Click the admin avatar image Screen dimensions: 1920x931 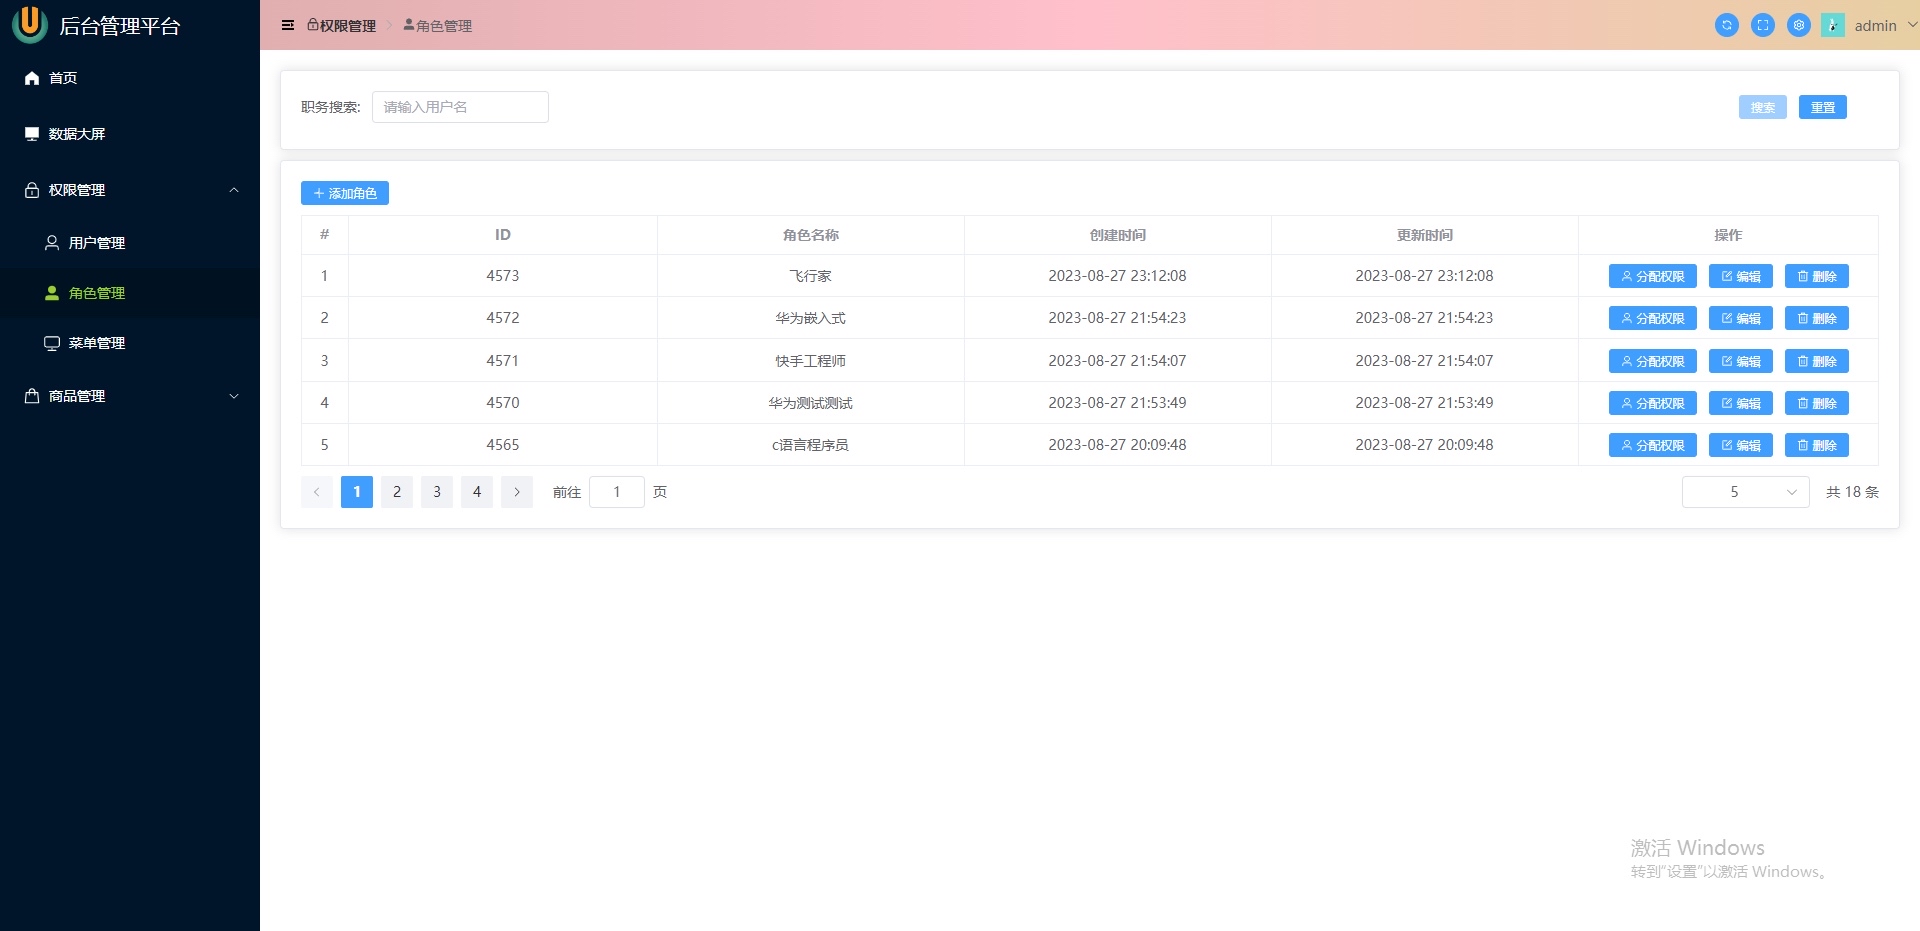1833,25
